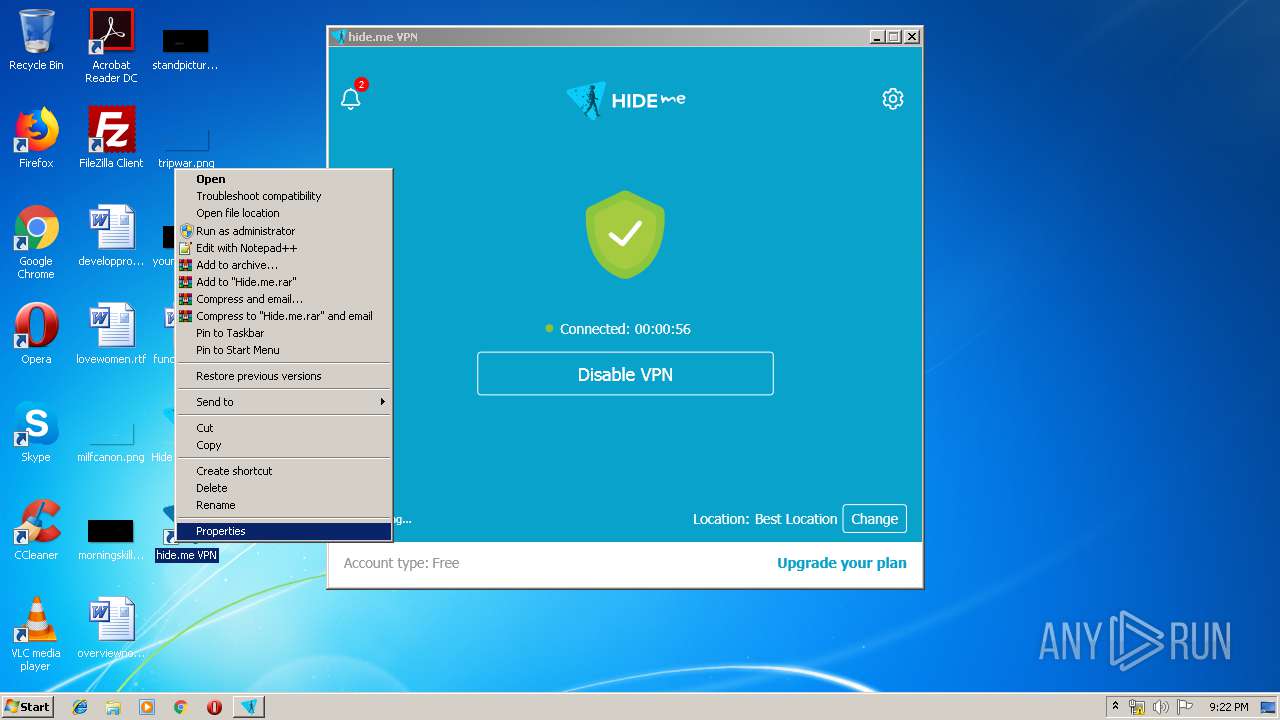Choose Rename from the context menu
1280x720 pixels.
tap(284, 505)
